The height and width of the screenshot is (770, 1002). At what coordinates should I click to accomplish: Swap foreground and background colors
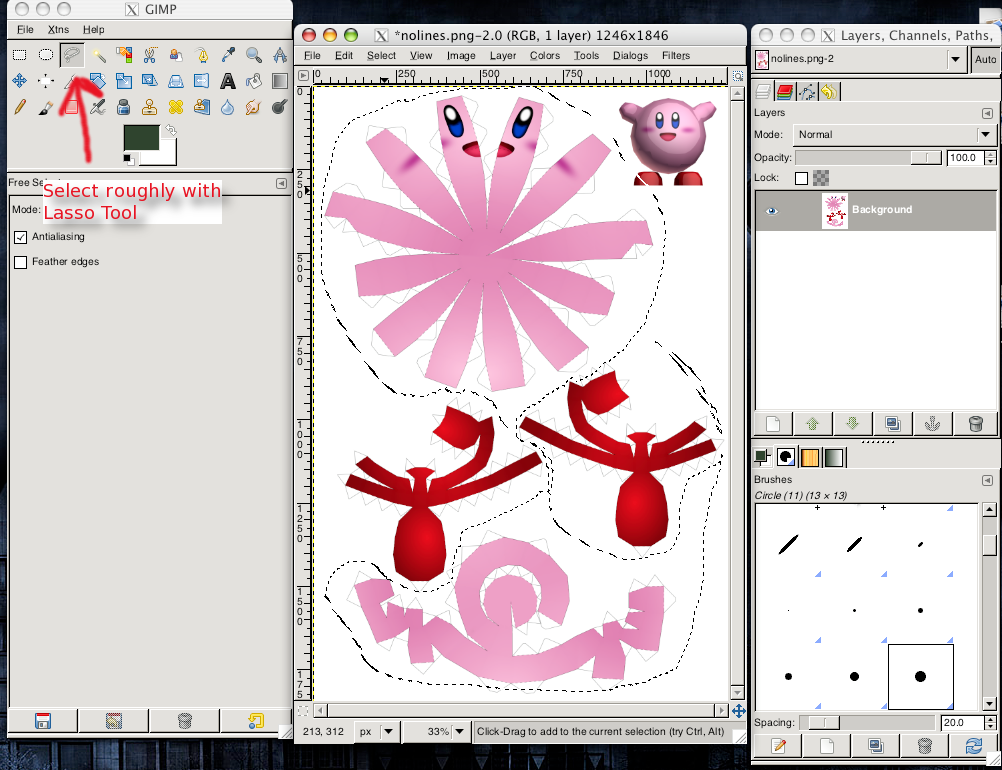pos(171,130)
